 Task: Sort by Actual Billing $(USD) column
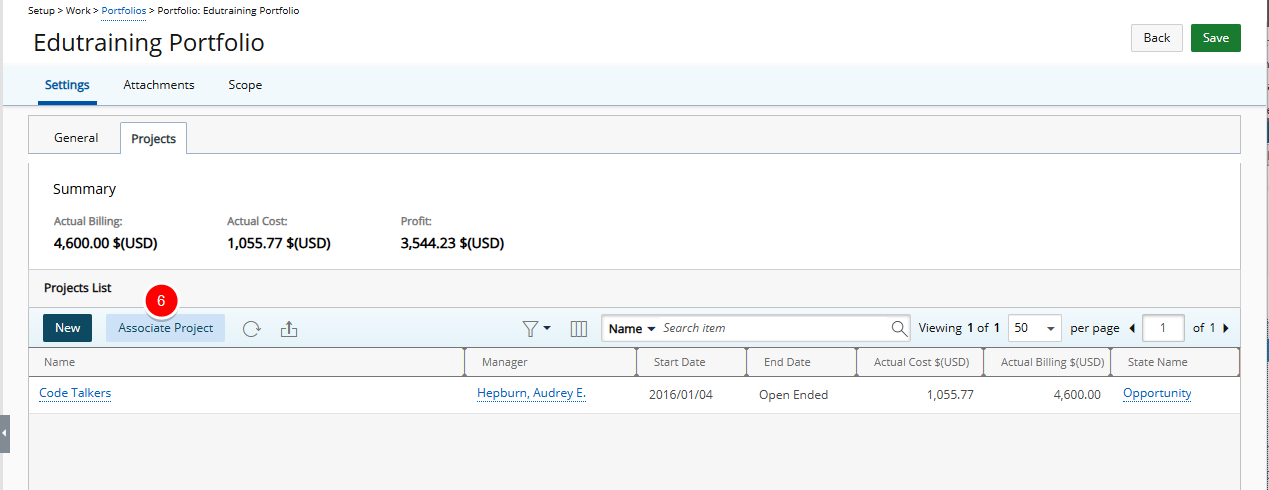click(1047, 362)
